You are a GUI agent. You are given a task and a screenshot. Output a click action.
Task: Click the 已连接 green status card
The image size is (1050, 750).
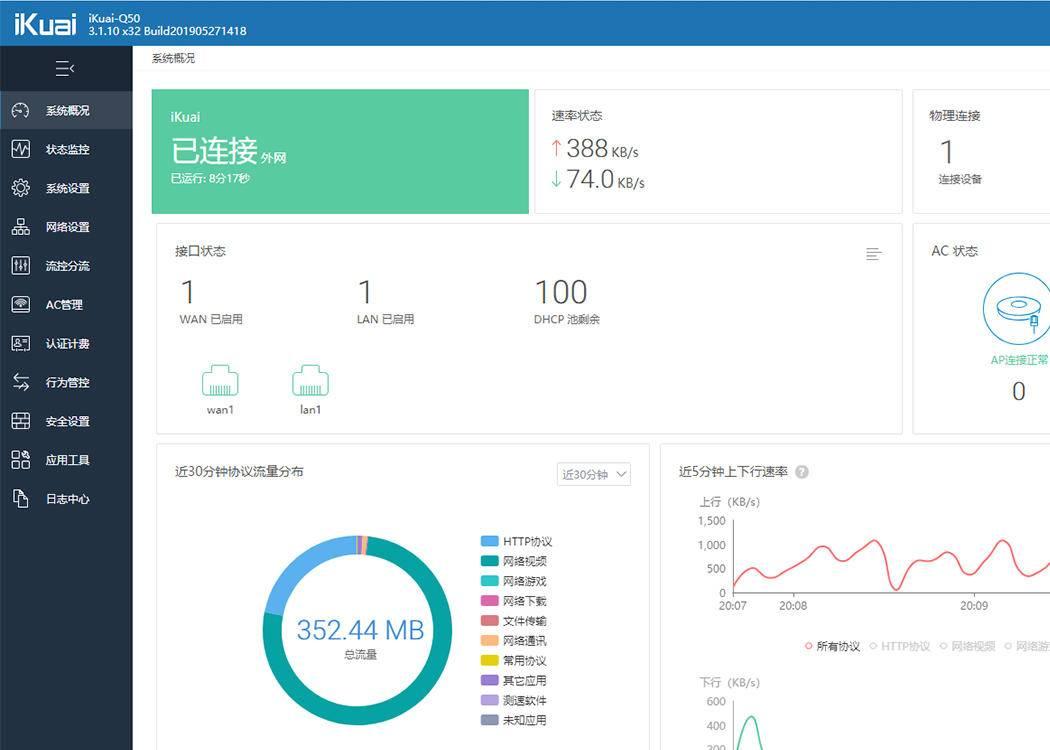pos(340,152)
